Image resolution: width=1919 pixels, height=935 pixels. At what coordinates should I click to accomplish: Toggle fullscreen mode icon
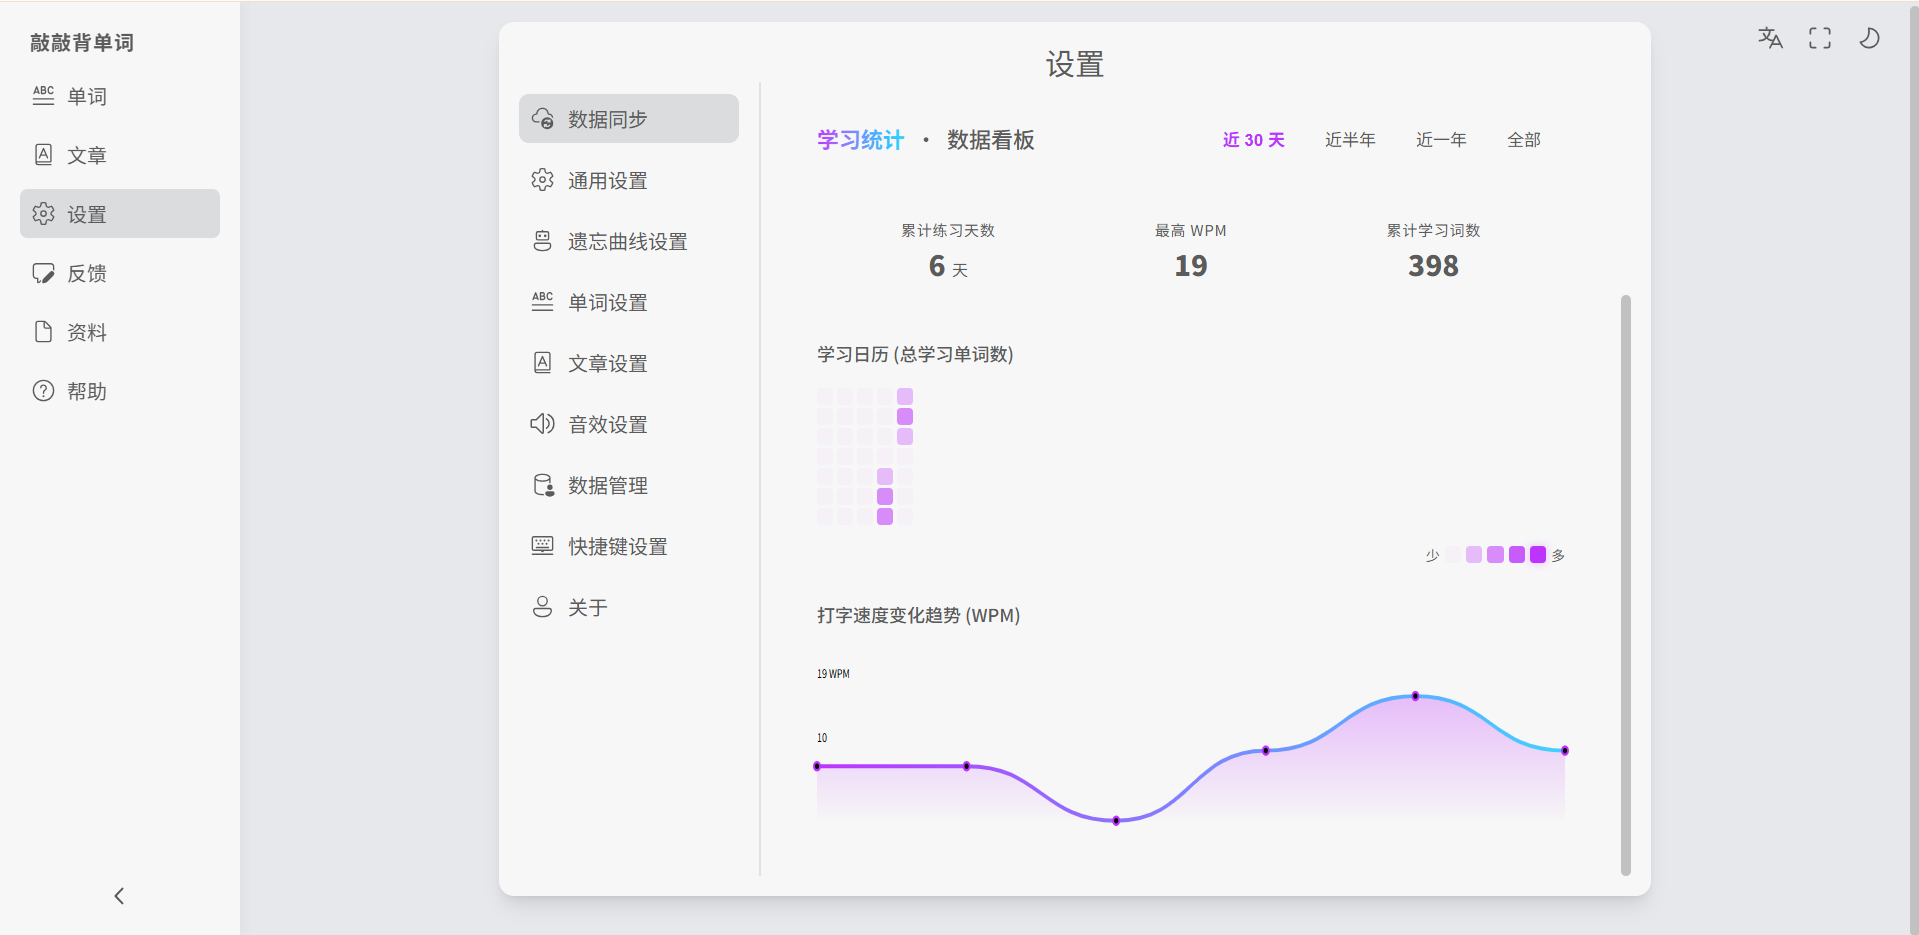pos(1820,38)
